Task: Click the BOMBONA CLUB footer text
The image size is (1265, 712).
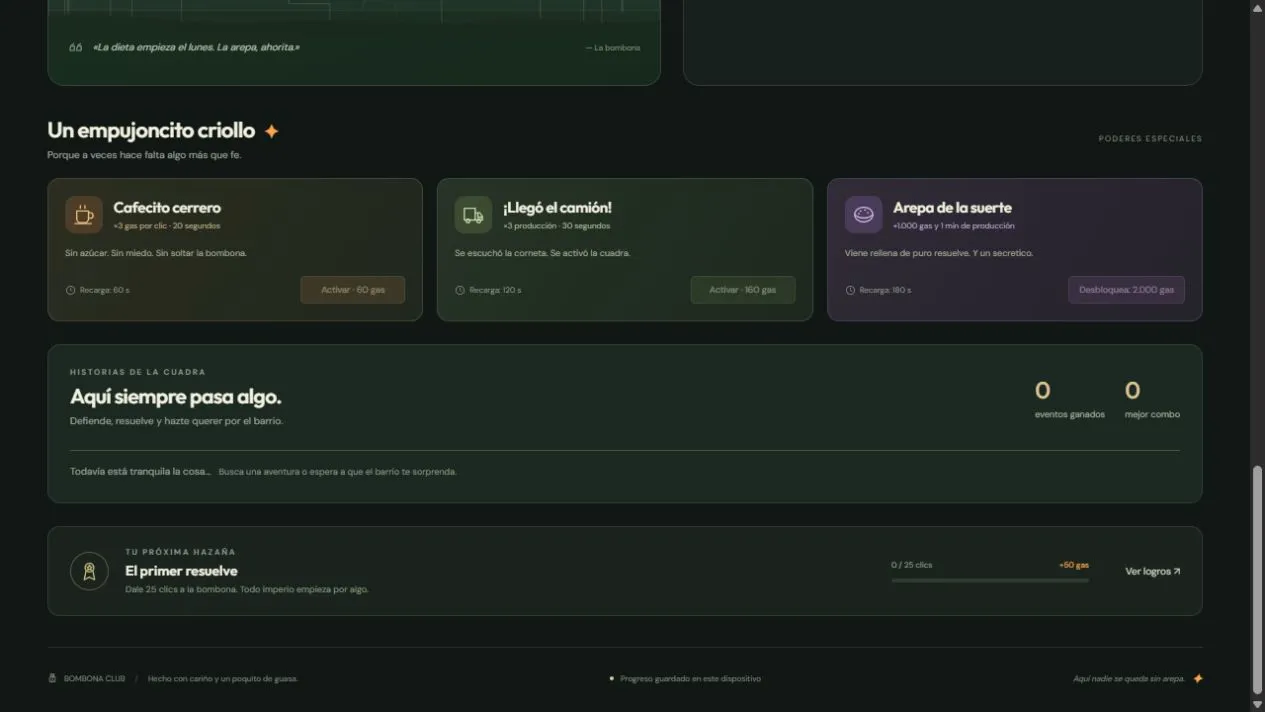Action: point(94,678)
